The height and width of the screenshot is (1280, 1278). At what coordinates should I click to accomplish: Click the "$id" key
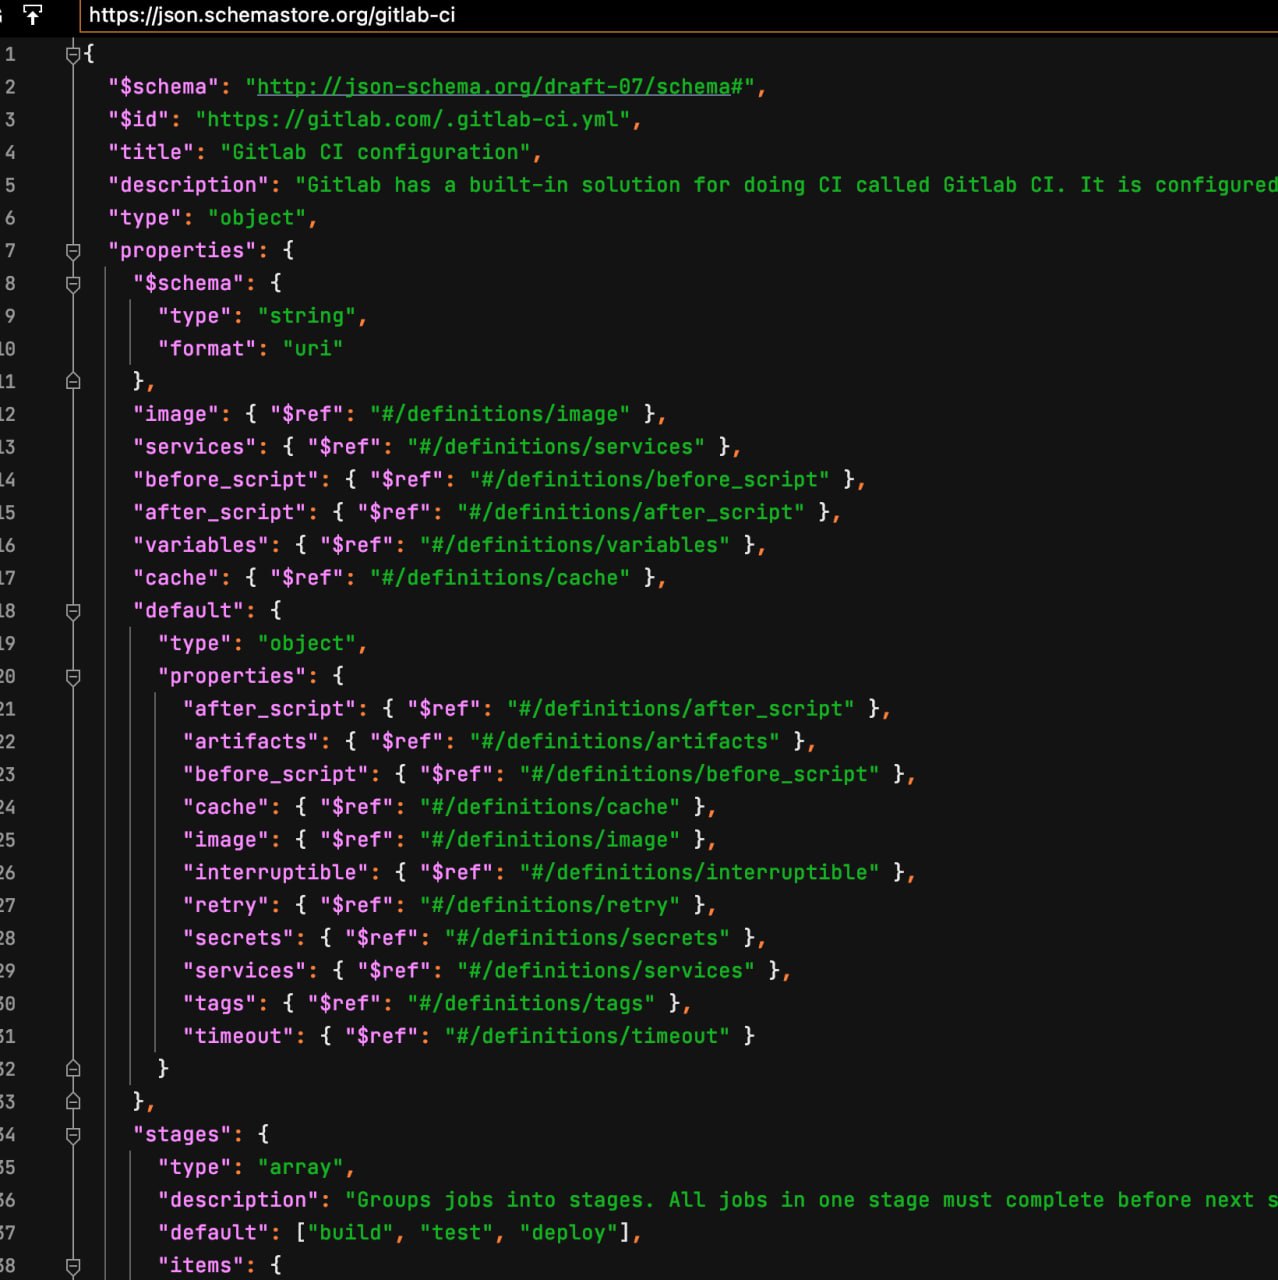pyautogui.click(x=139, y=119)
